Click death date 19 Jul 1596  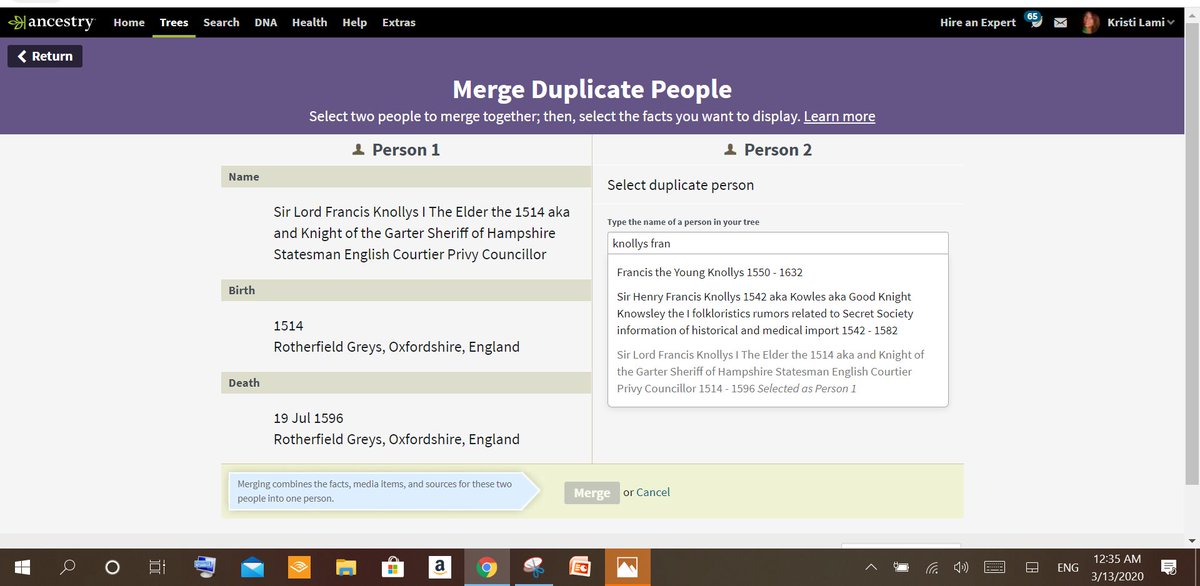tap(308, 418)
